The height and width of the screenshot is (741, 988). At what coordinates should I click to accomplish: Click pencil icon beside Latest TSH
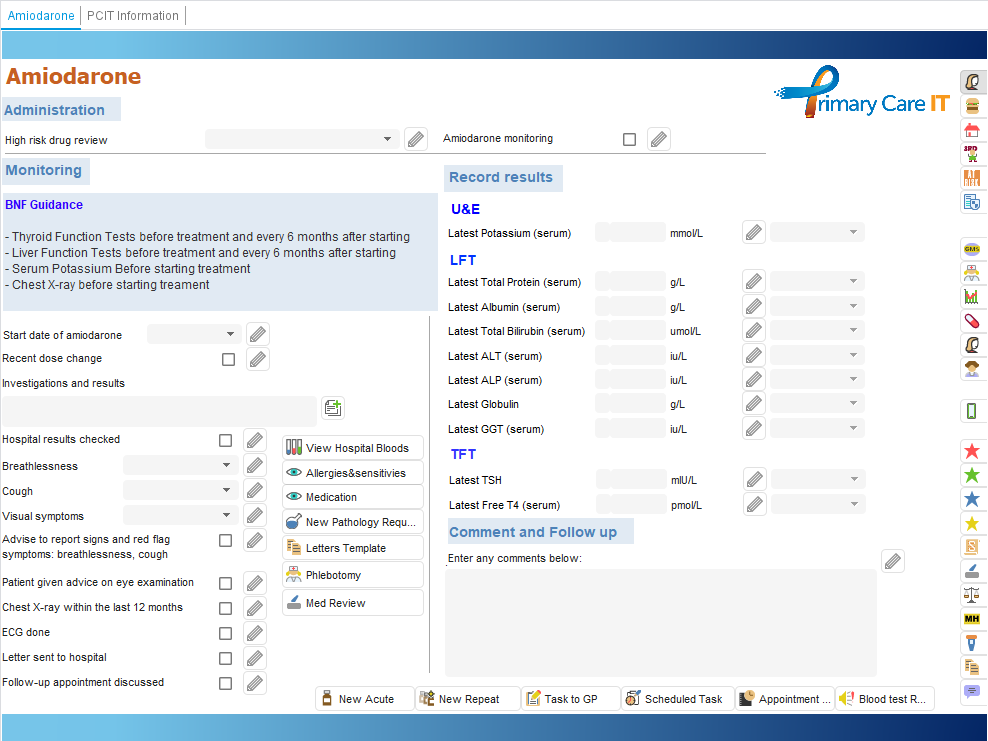point(755,480)
